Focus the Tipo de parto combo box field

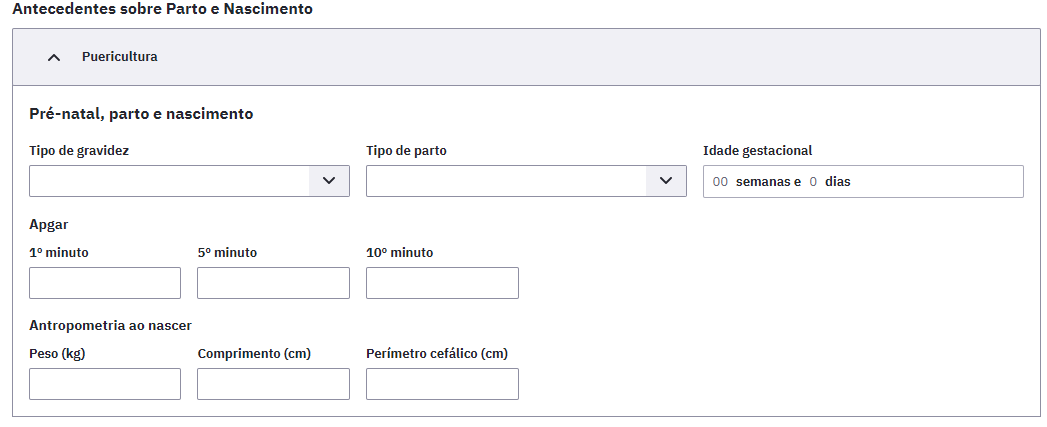(526, 181)
